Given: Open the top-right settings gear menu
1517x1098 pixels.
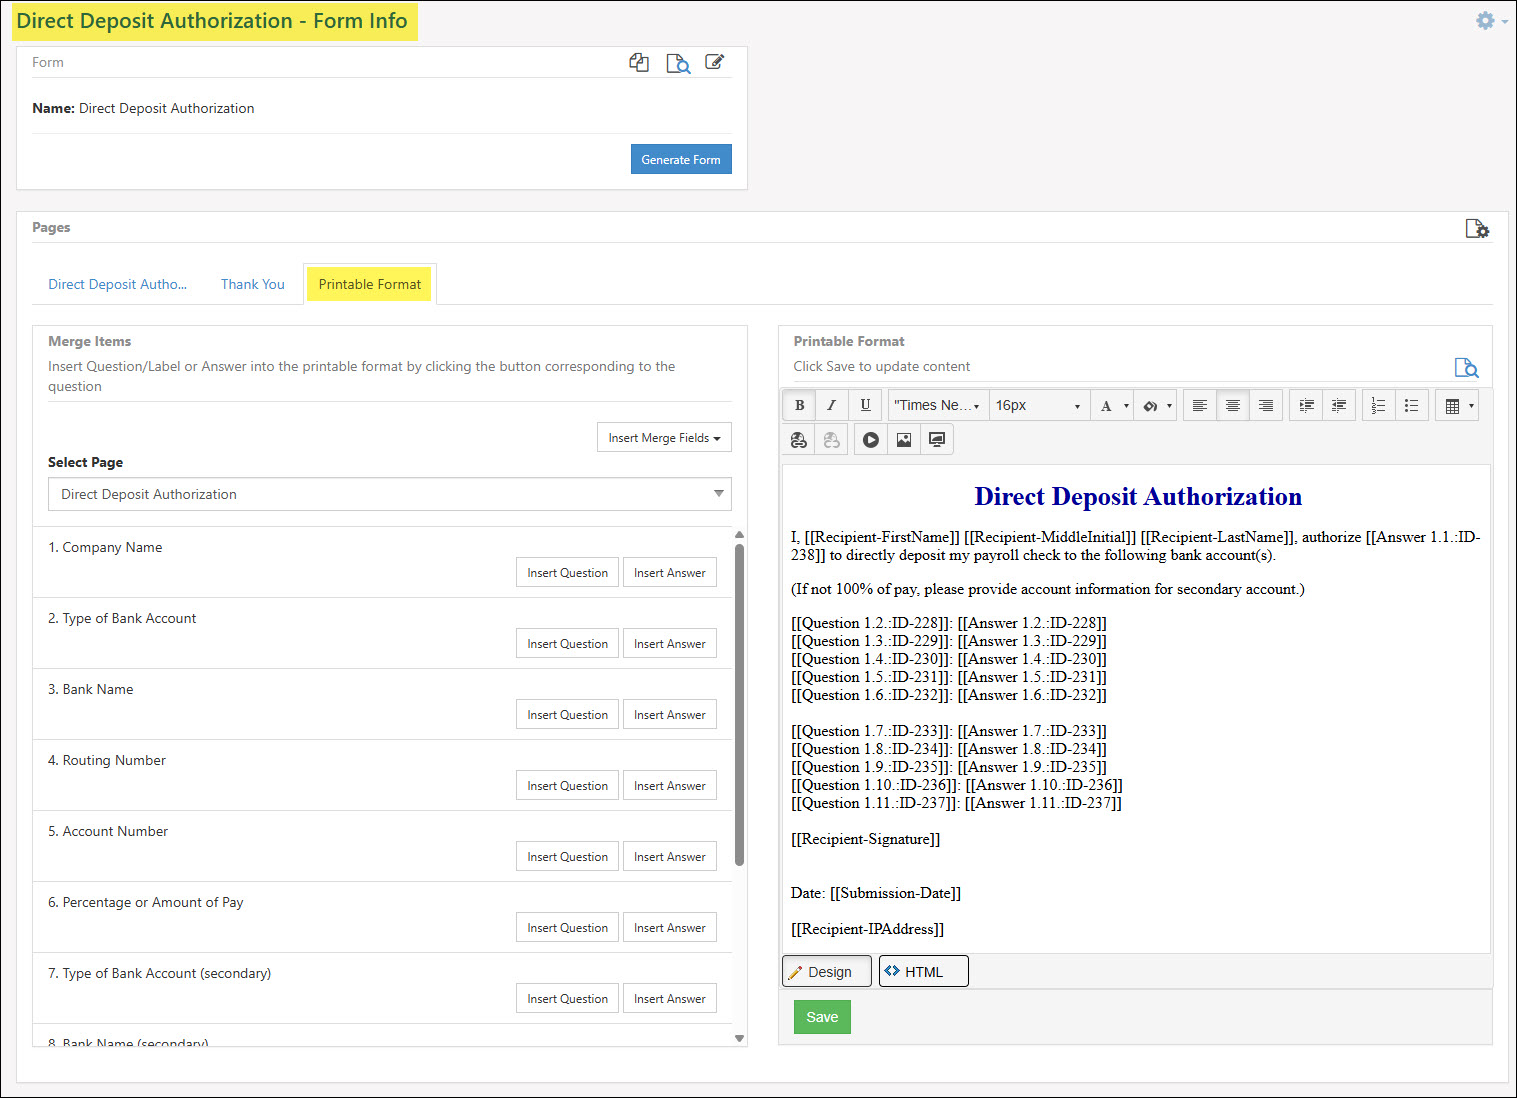Looking at the screenshot, I should [1491, 21].
